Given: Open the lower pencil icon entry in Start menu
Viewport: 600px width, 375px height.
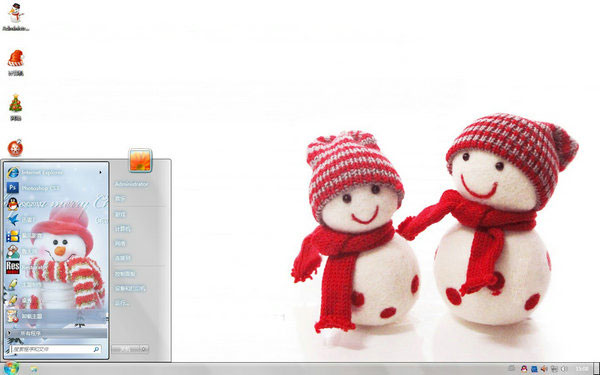Looking at the screenshot, I should (55, 300).
